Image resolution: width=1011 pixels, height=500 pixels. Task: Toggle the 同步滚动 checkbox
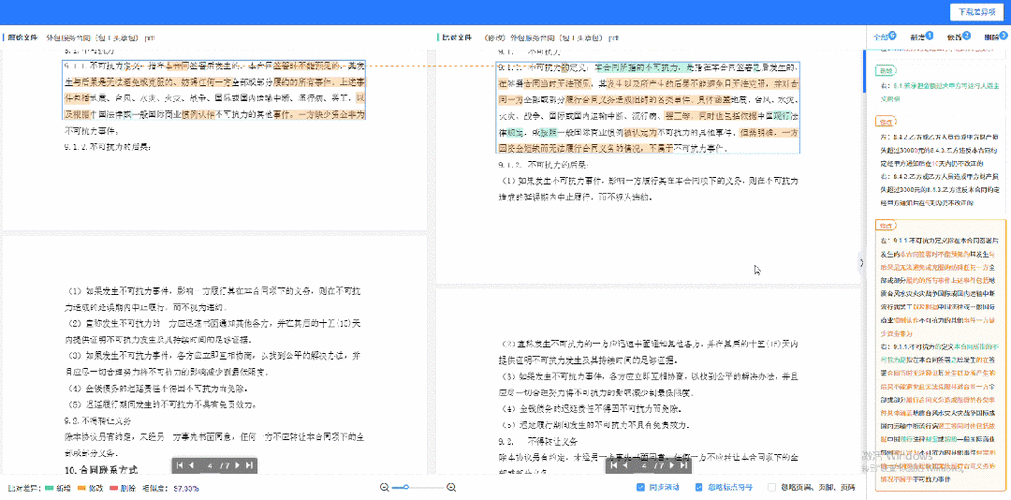coord(640,487)
